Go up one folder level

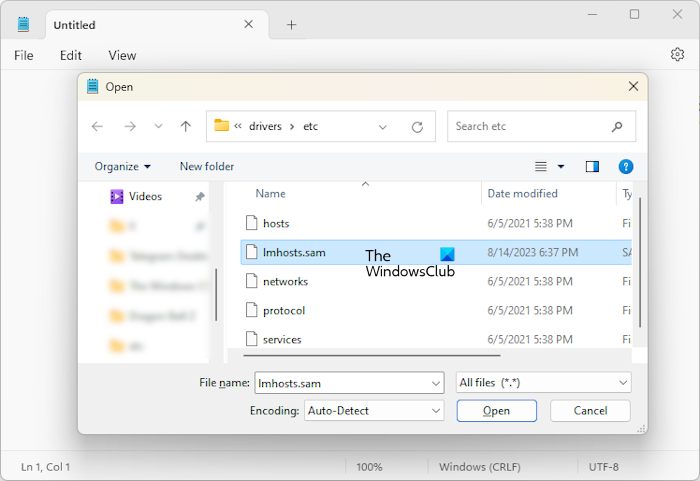[x=185, y=127]
